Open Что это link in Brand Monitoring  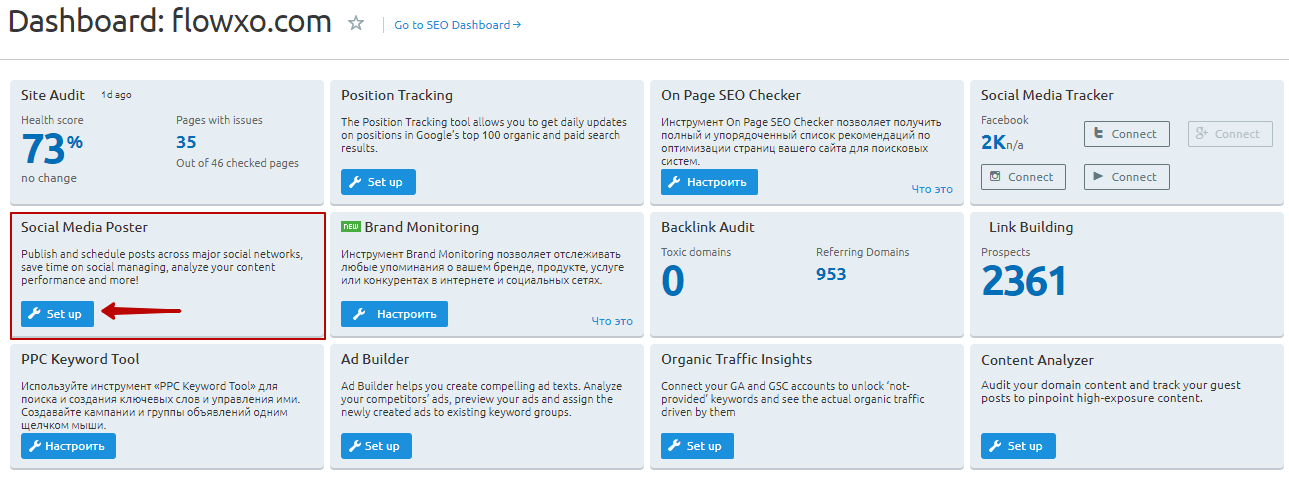coord(612,321)
